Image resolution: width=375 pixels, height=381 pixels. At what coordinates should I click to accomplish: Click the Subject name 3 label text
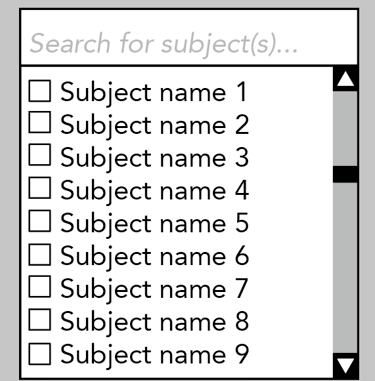(x=155, y=158)
